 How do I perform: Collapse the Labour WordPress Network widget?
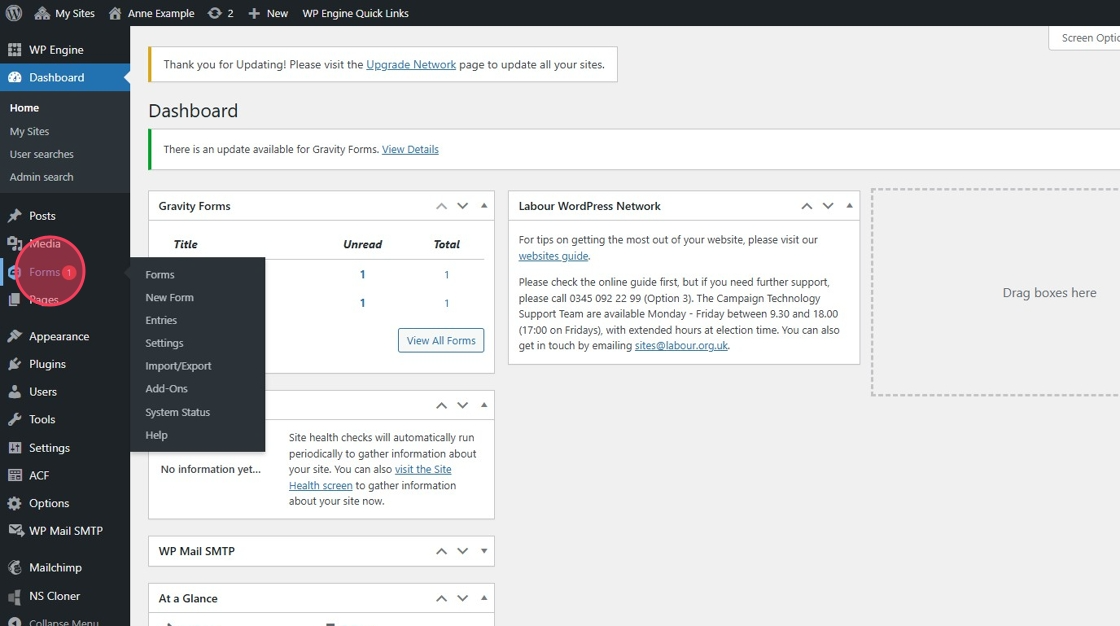(x=849, y=206)
